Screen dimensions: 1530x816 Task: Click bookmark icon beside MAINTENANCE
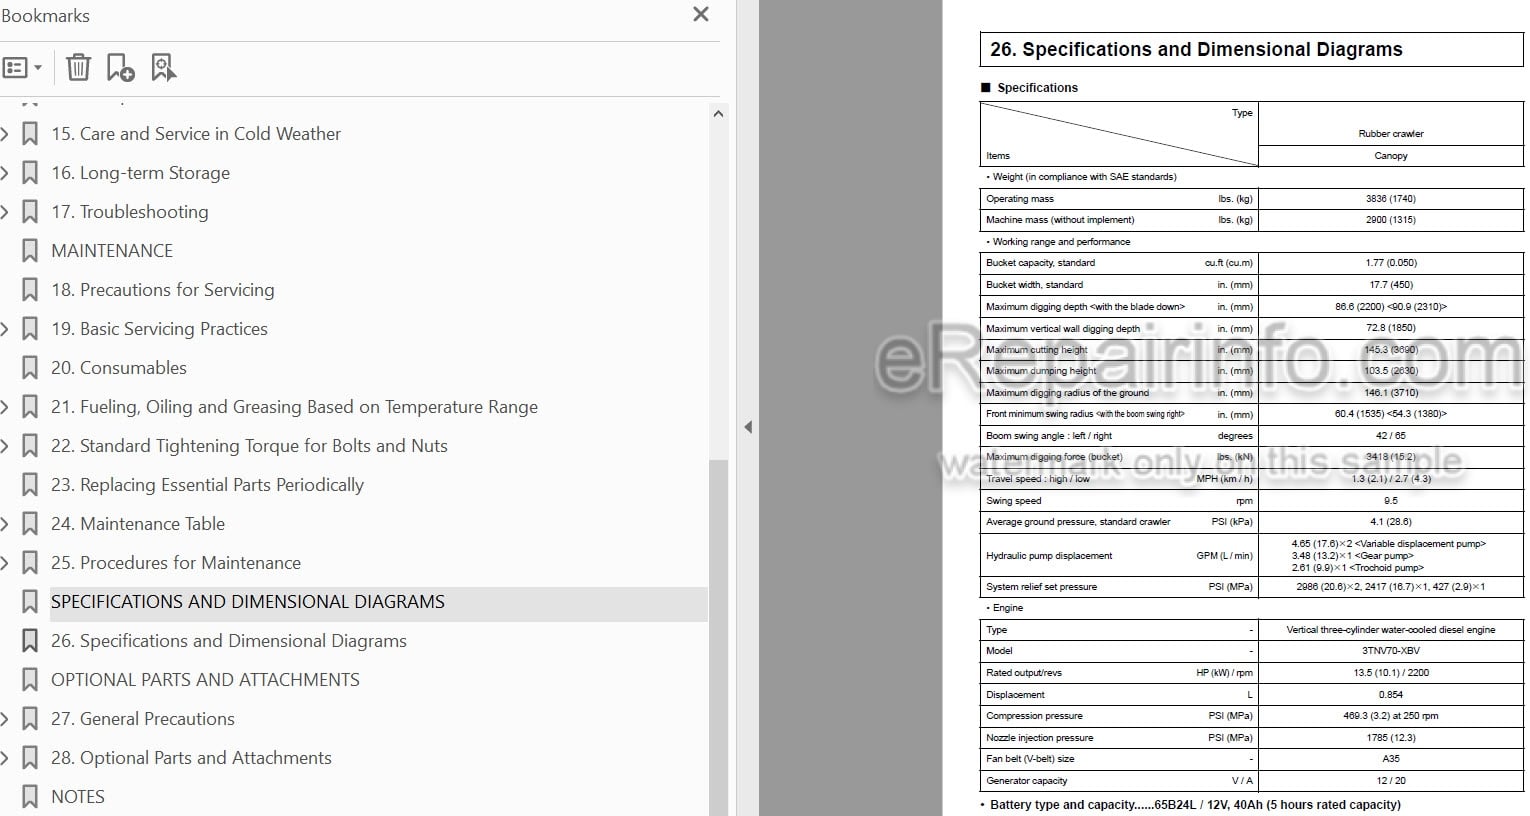[30, 251]
